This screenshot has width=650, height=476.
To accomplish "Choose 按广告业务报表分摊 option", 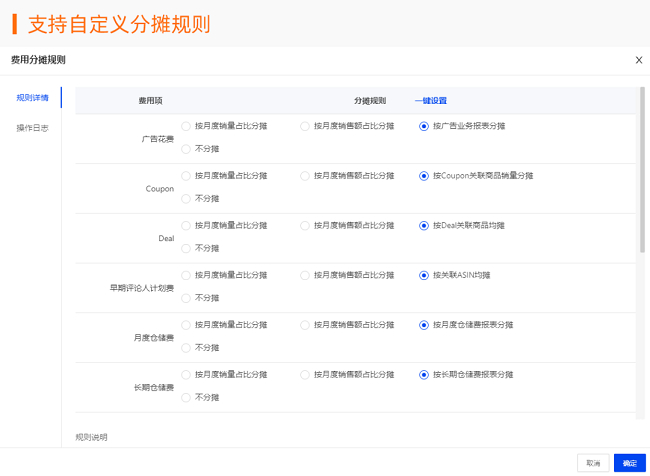I will pos(424,126).
